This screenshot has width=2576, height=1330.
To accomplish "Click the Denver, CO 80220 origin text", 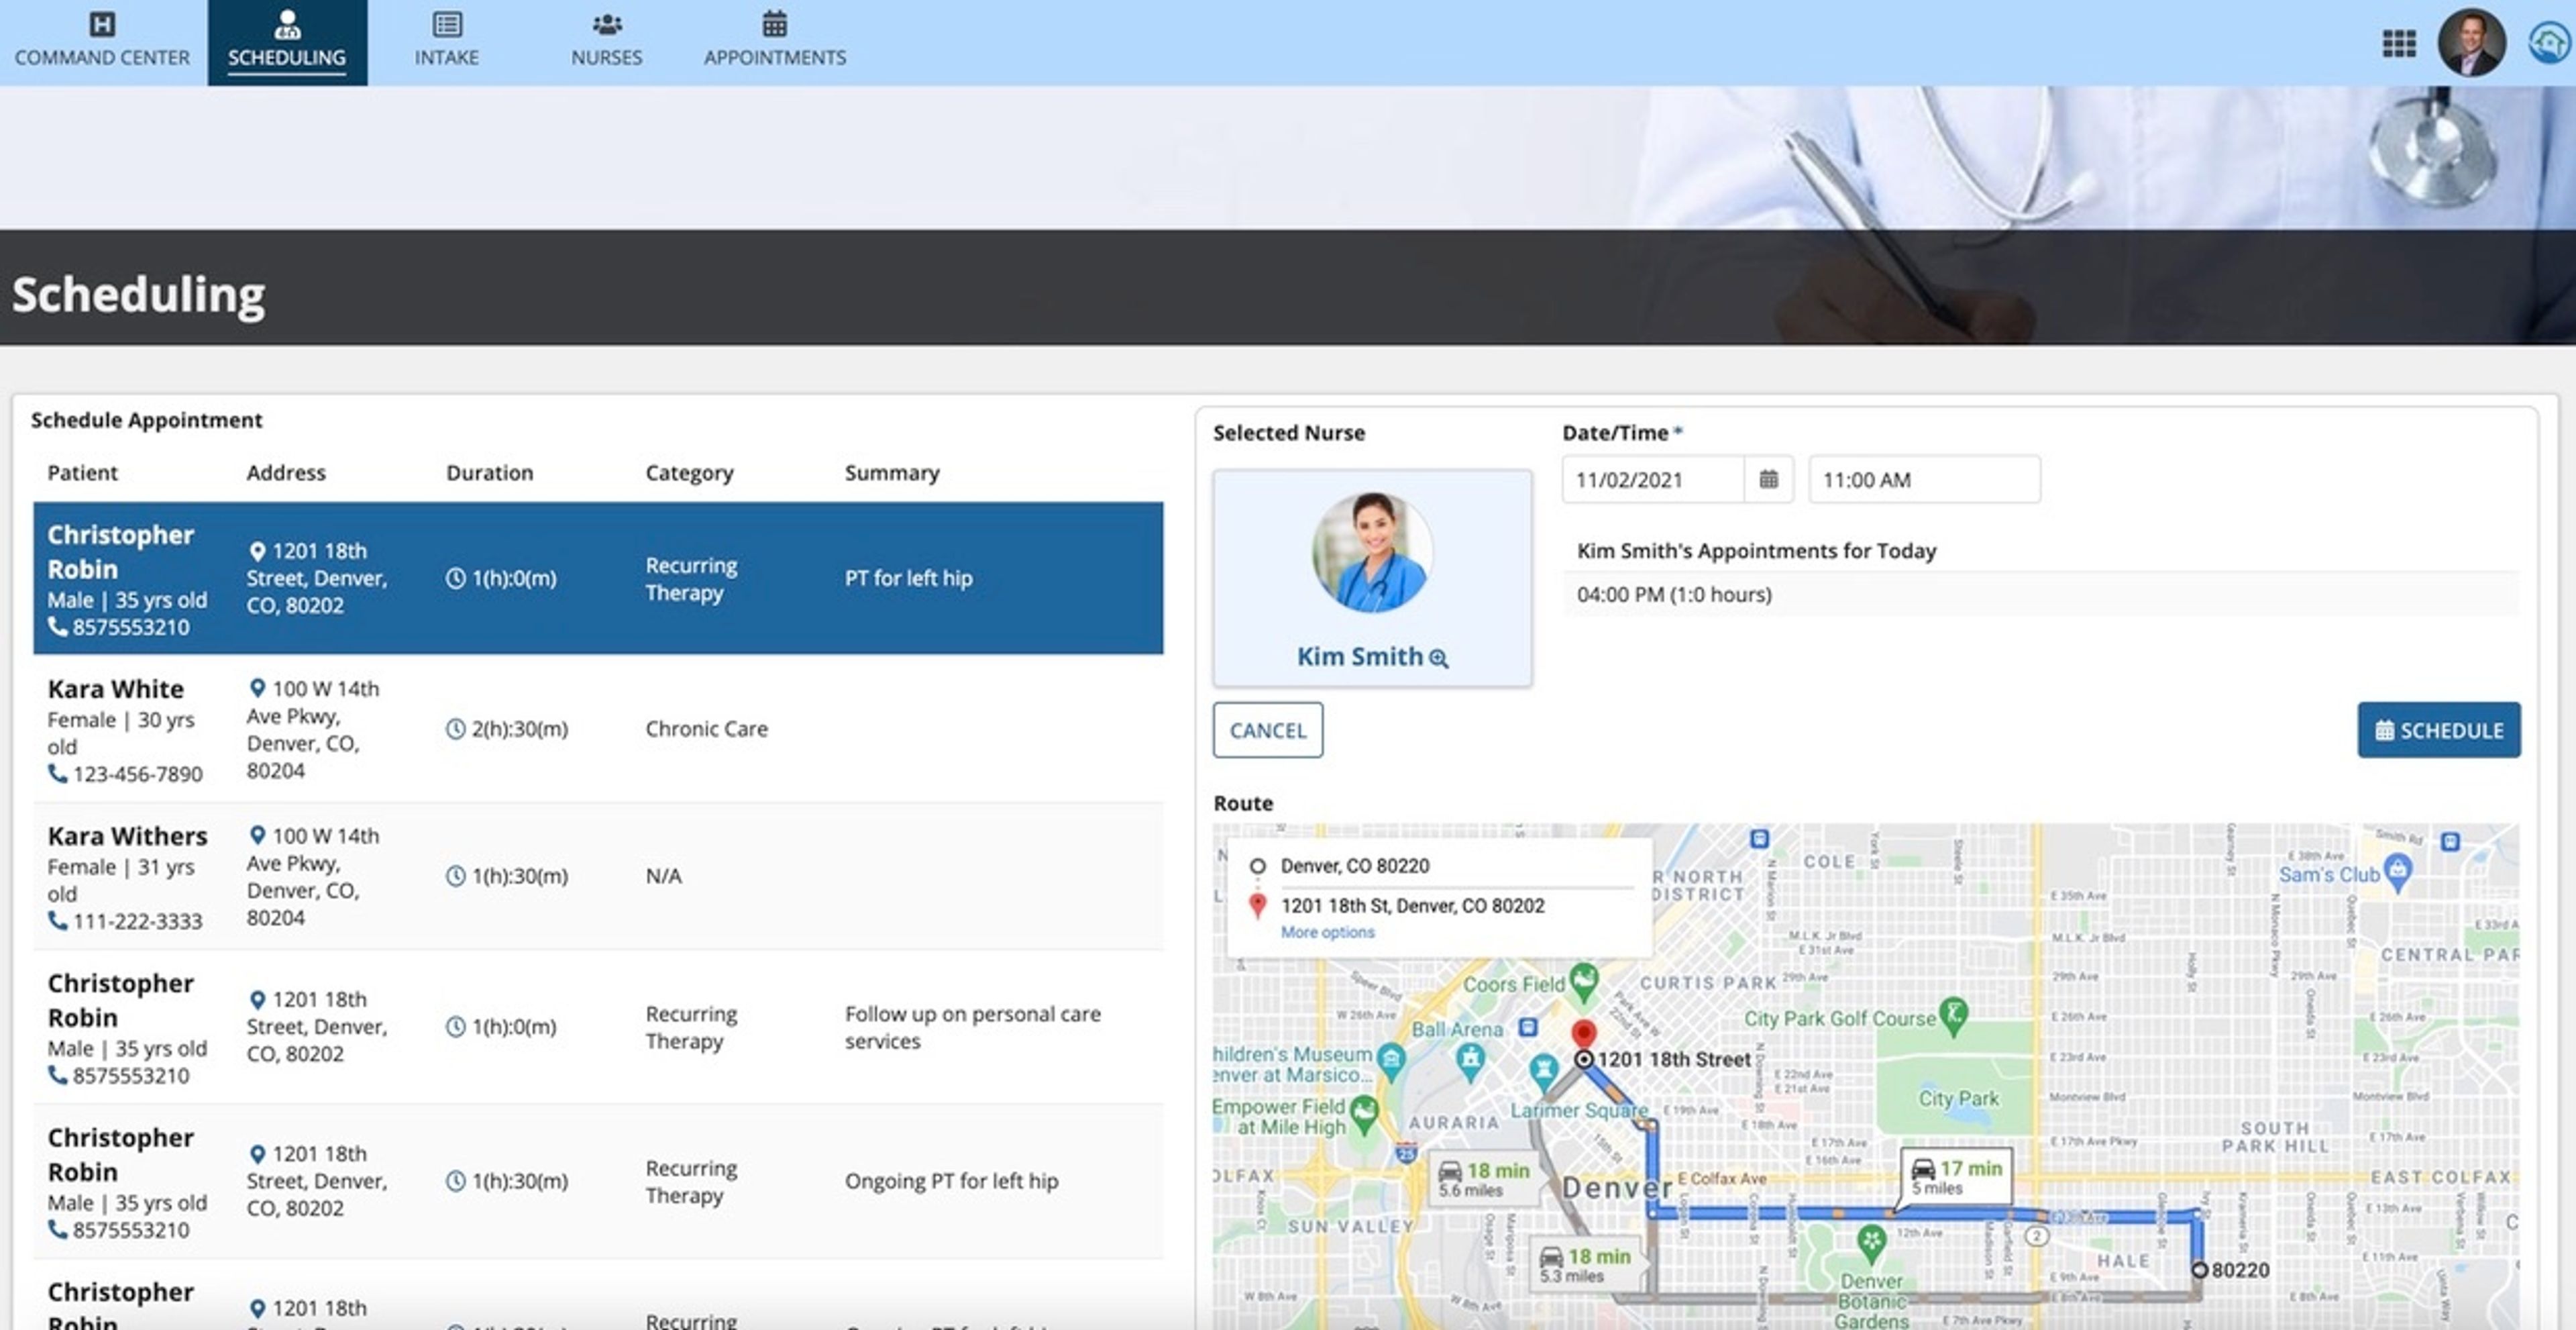I will pyautogui.click(x=1354, y=866).
